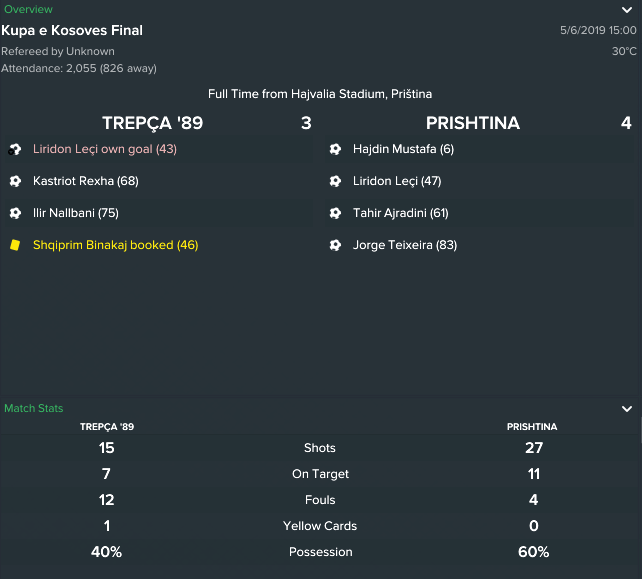Screen dimensions: 642x579
Task: Click the goal icon next to Tahir Ajradini (61)
Action: (335, 213)
